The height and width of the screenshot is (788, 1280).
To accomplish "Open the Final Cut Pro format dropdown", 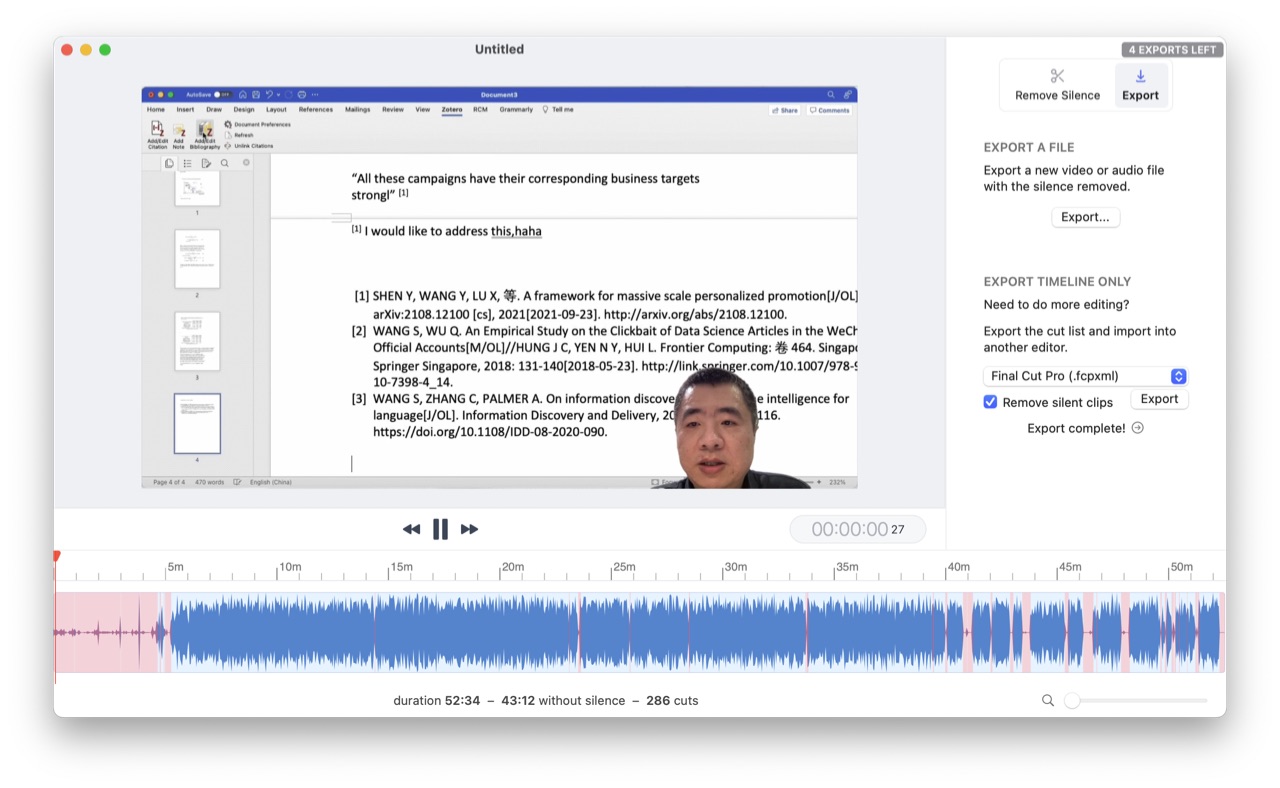I will [x=1085, y=376].
